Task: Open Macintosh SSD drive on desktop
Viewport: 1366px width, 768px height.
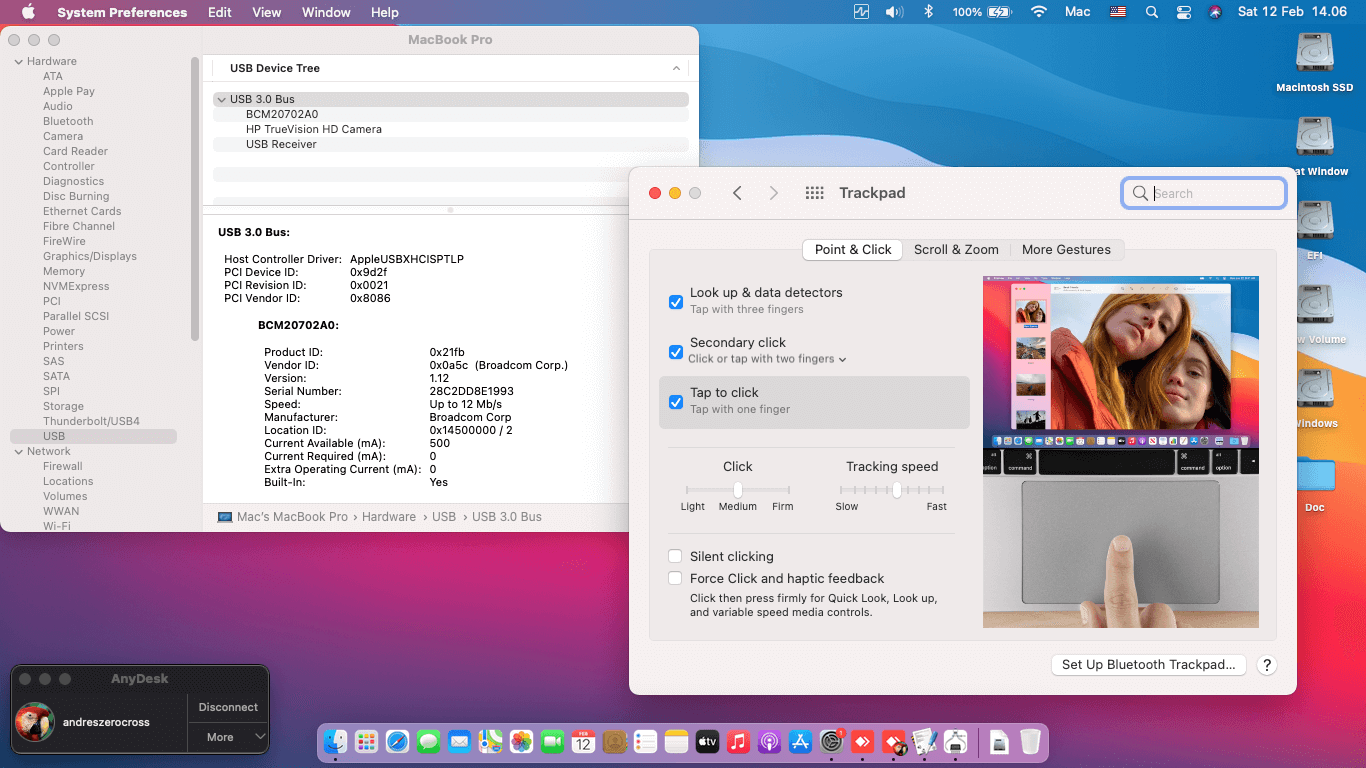Action: click(1314, 63)
